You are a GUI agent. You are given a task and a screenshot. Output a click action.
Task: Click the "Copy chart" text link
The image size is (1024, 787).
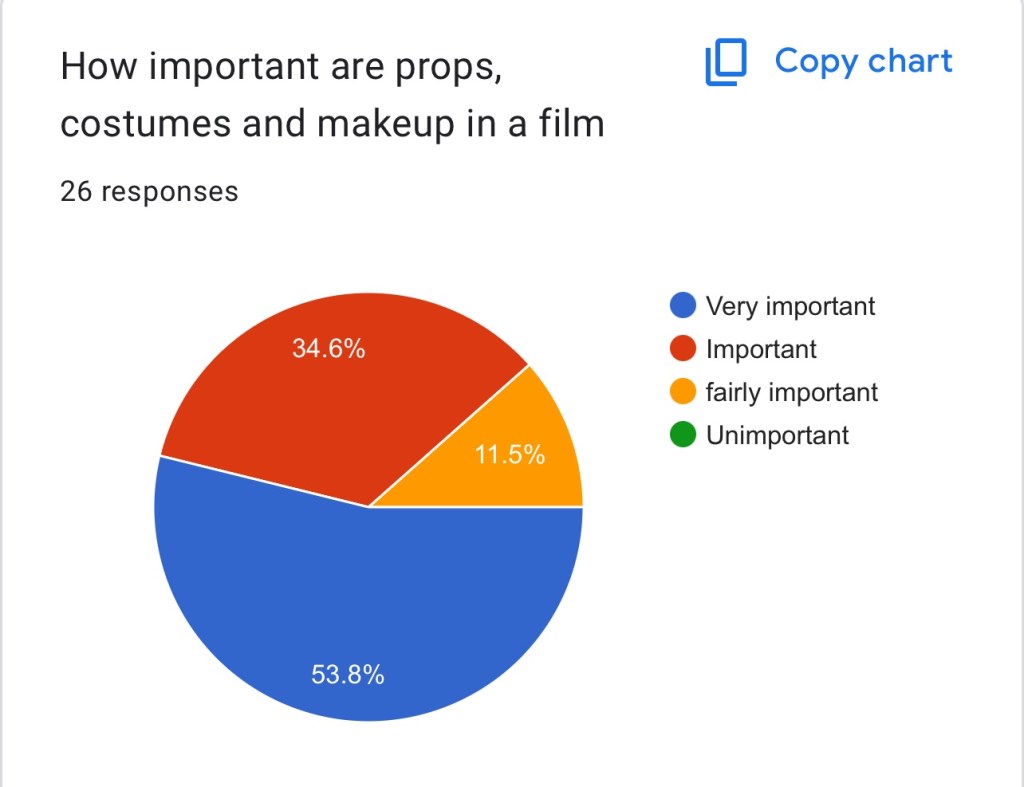click(863, 61)
